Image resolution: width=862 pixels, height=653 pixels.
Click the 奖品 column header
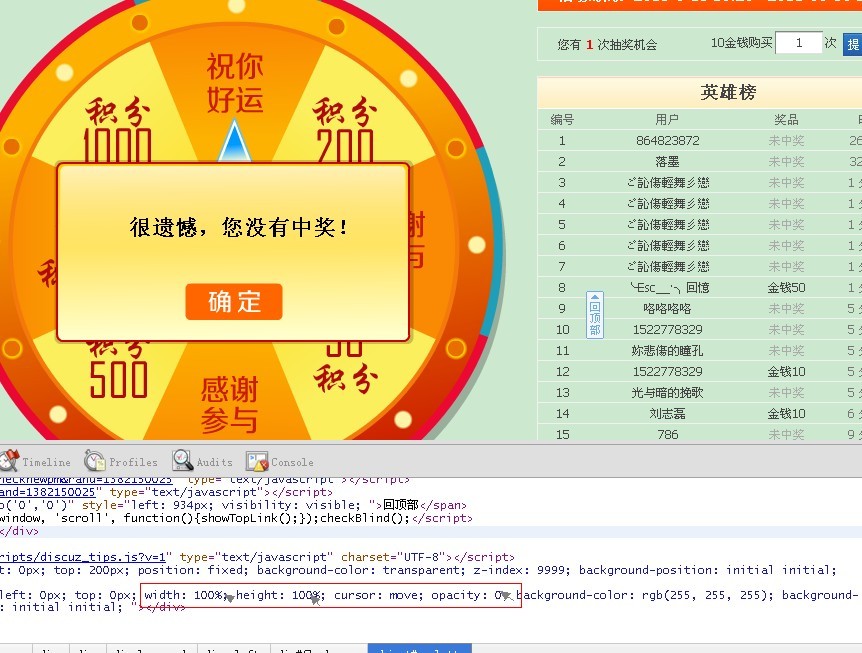tap(786, 119)
